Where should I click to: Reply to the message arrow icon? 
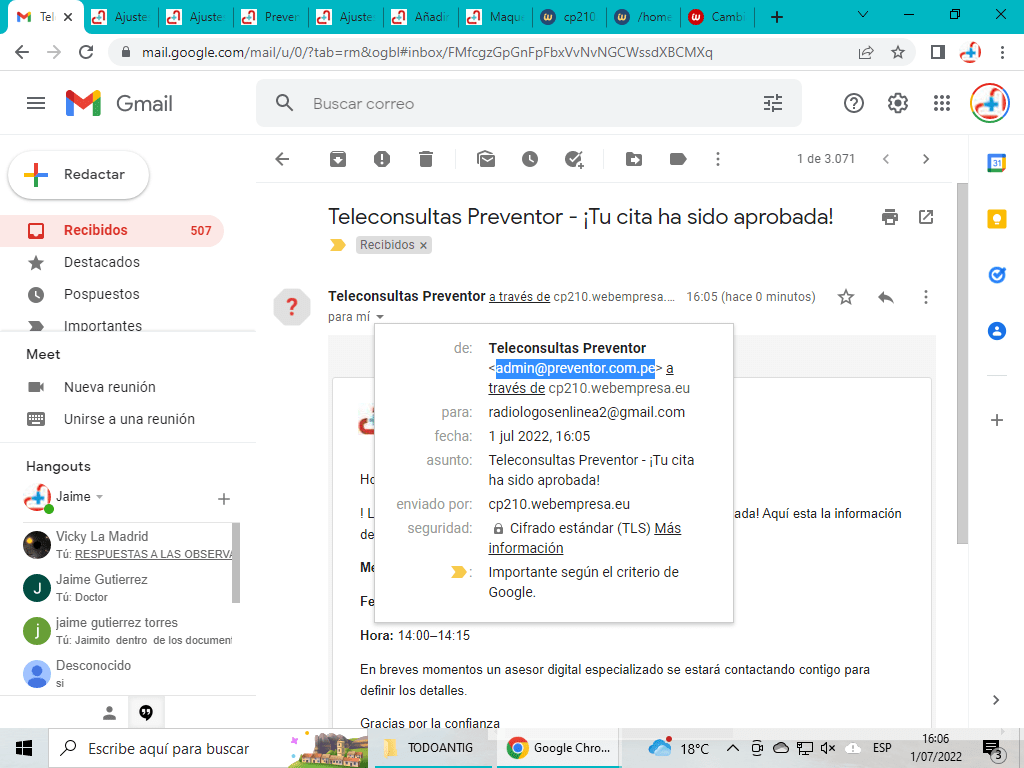(886, 297)
